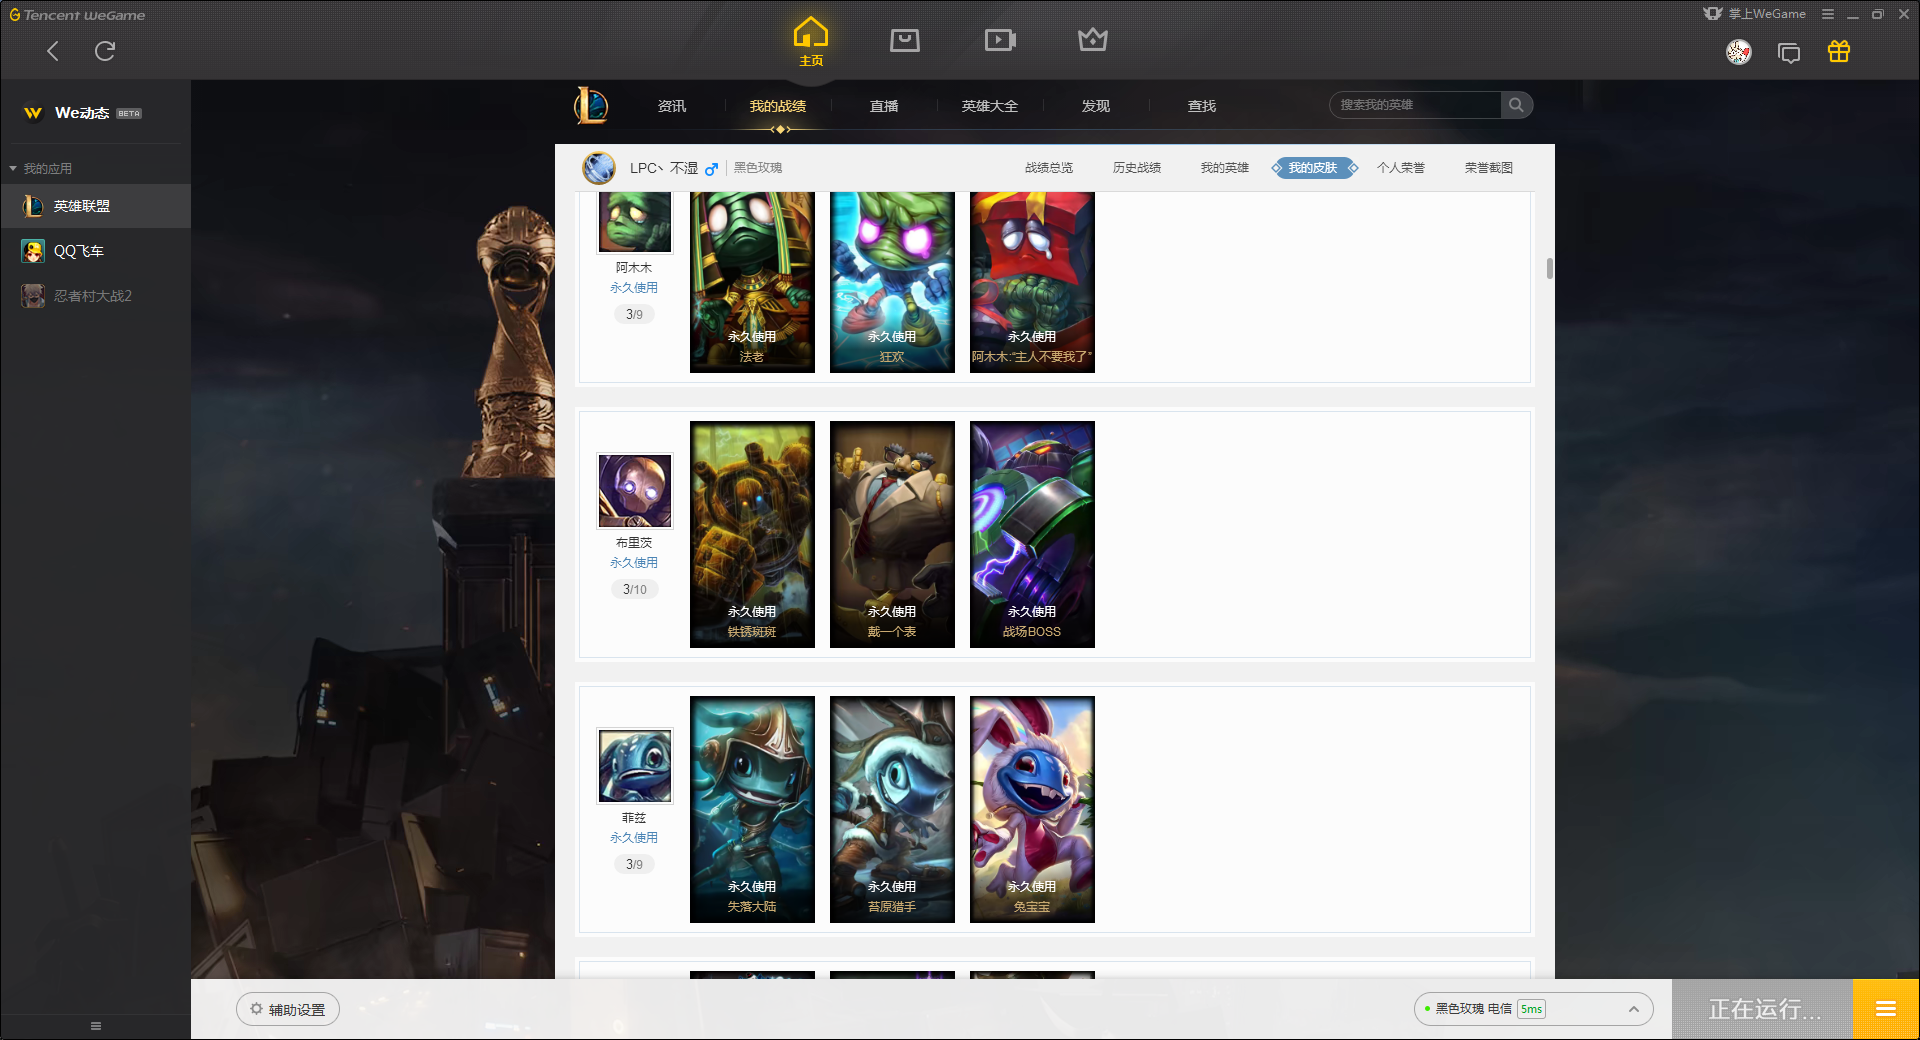
Task: Open the 发现 discover tab
Action: click(1096, 106)
